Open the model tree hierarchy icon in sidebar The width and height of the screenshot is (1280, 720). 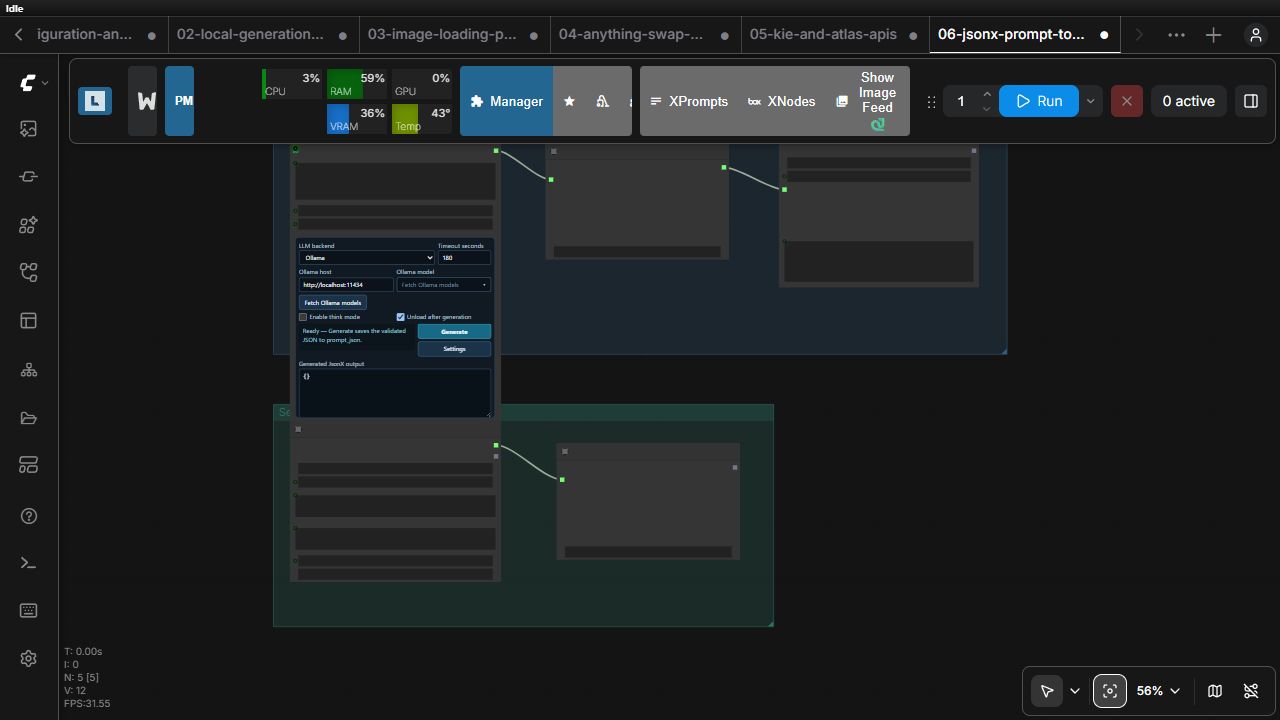coord(28,370)
